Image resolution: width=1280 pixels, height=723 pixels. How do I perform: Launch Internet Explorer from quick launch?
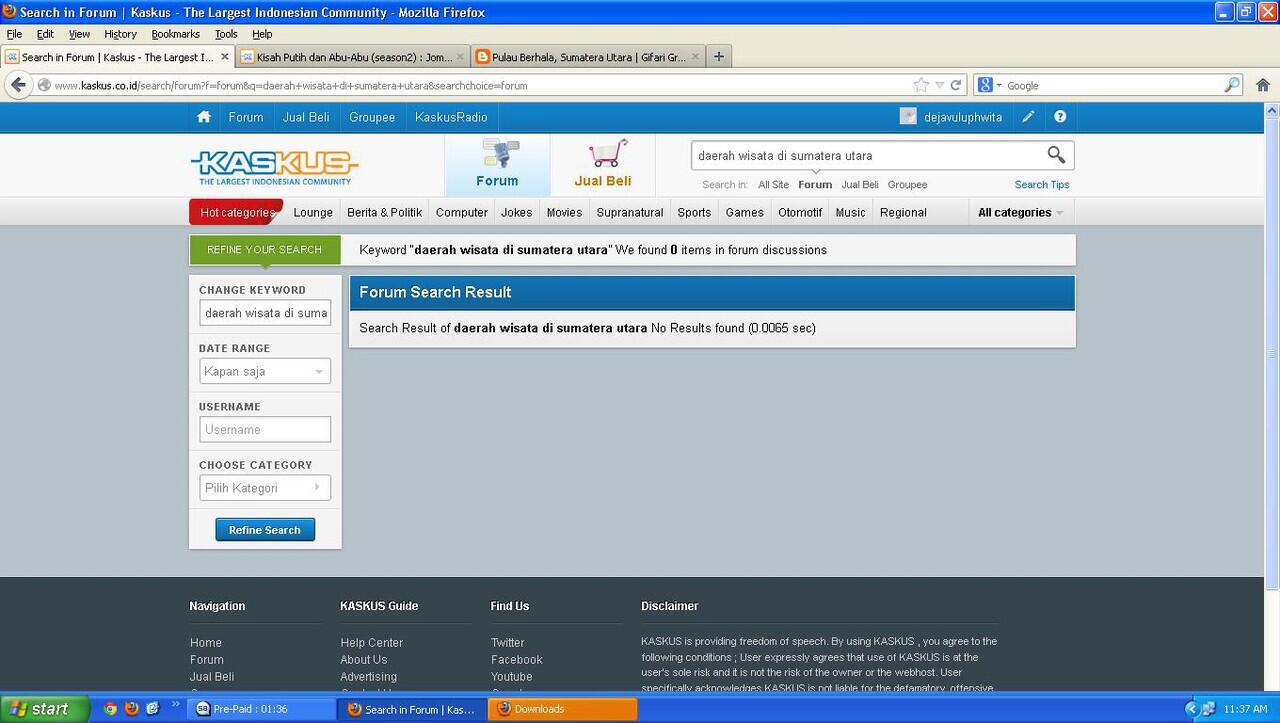tap(152, 709)
